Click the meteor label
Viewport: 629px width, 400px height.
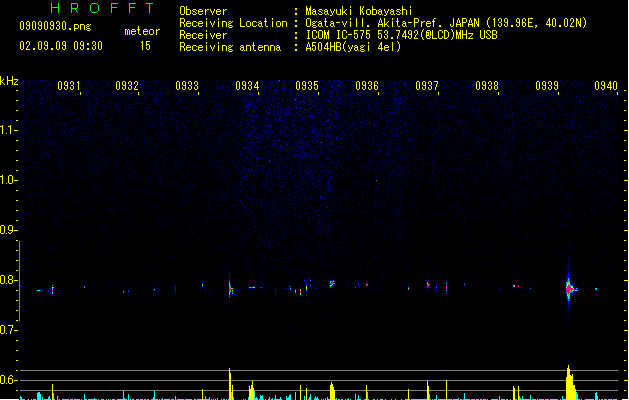tap(142, 31)
